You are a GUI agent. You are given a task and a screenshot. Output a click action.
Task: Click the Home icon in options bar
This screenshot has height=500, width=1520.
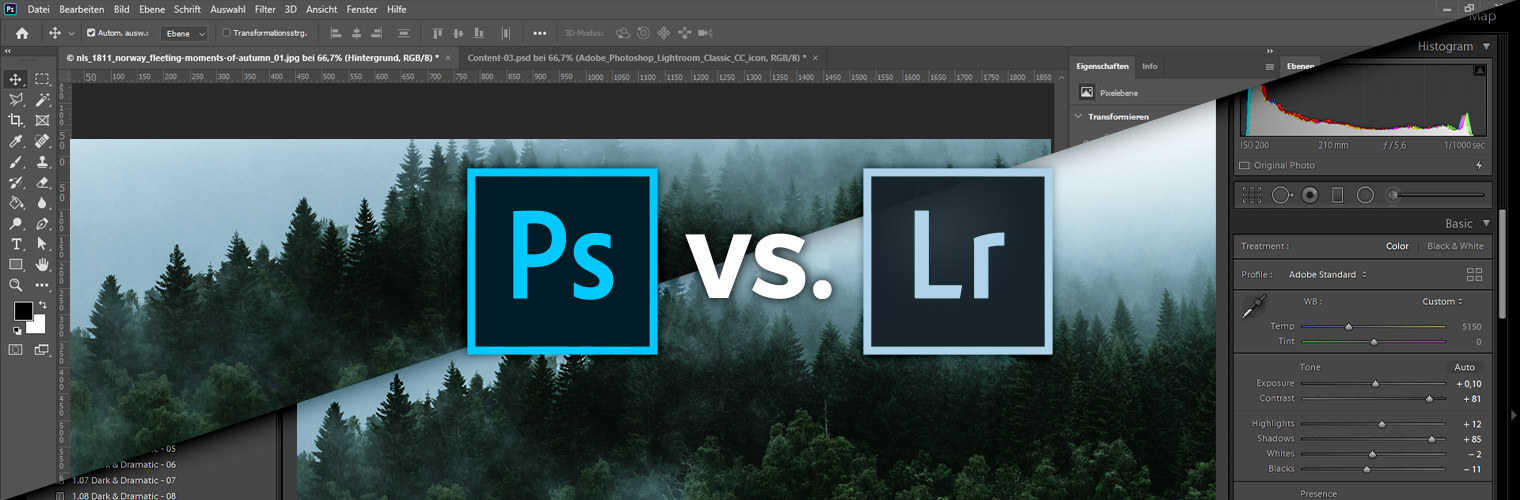click(22, 33)
